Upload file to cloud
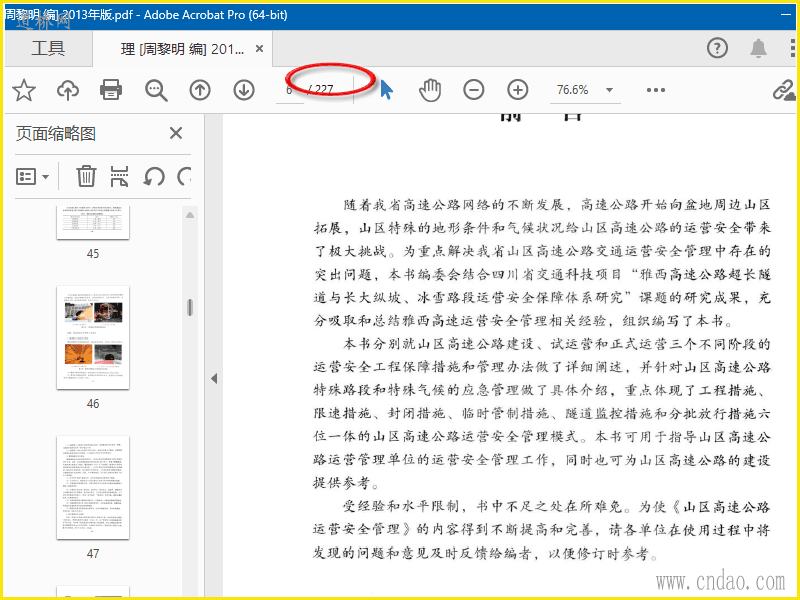Image resolution: width=800 pixels, height=600 pixels. pyautogui.click(x=68, y=90)
